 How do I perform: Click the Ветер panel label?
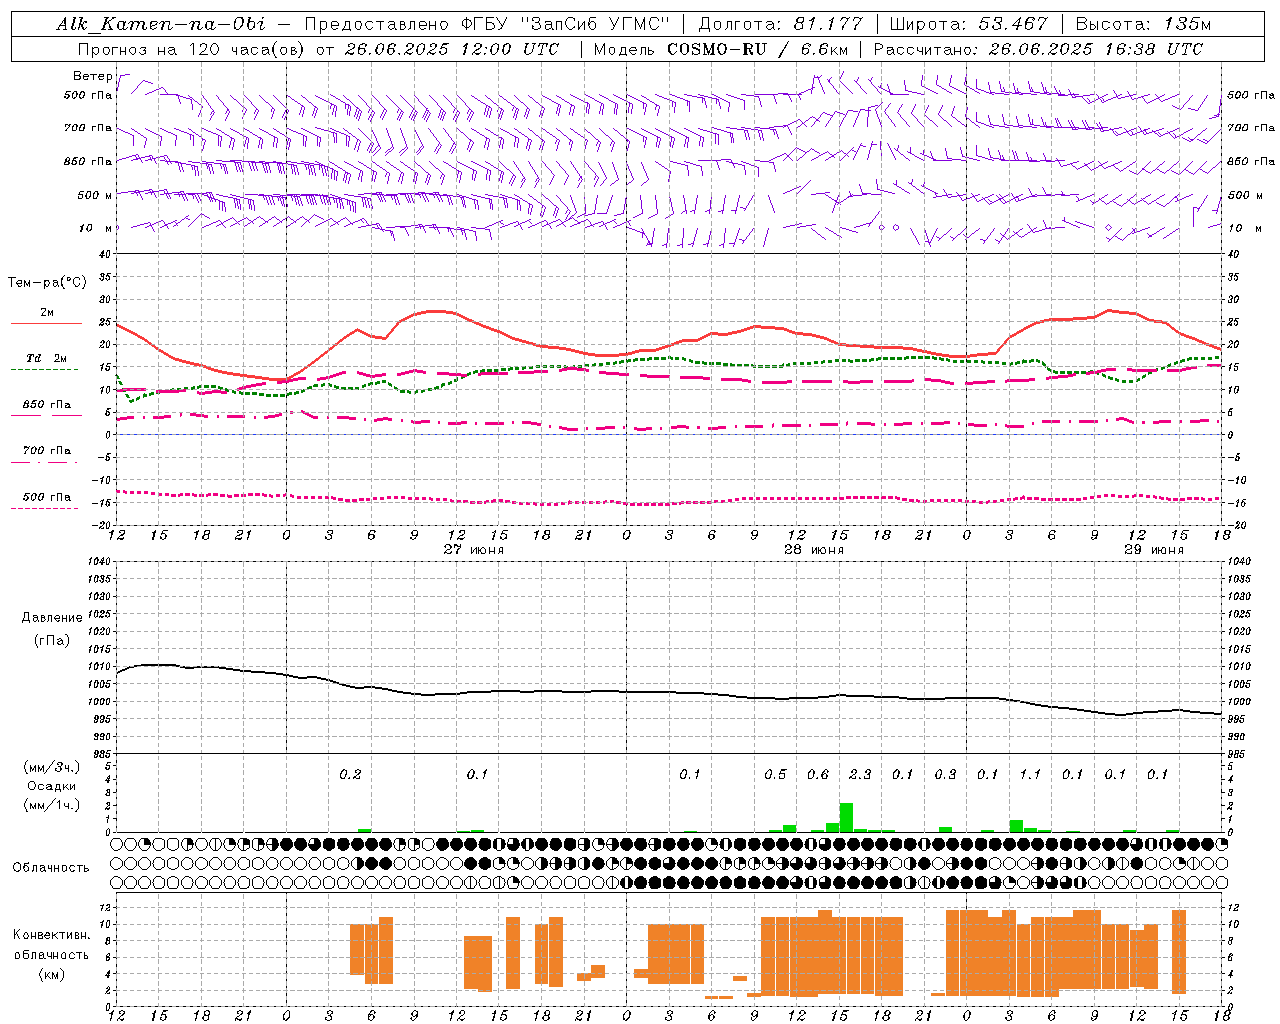93,76
